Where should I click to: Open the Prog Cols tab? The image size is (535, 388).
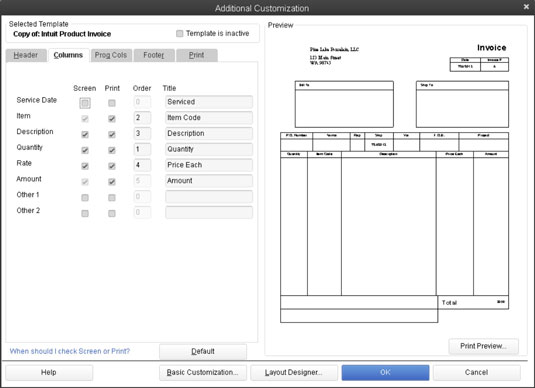click(x=111, y=55)
